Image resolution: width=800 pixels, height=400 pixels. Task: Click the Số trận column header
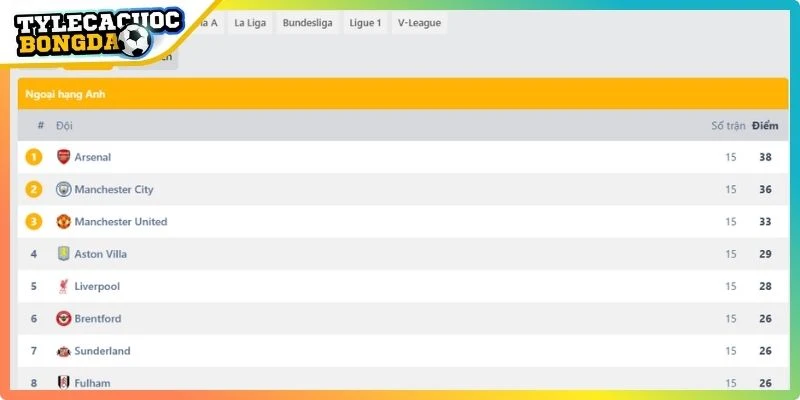tap(729, 126)
